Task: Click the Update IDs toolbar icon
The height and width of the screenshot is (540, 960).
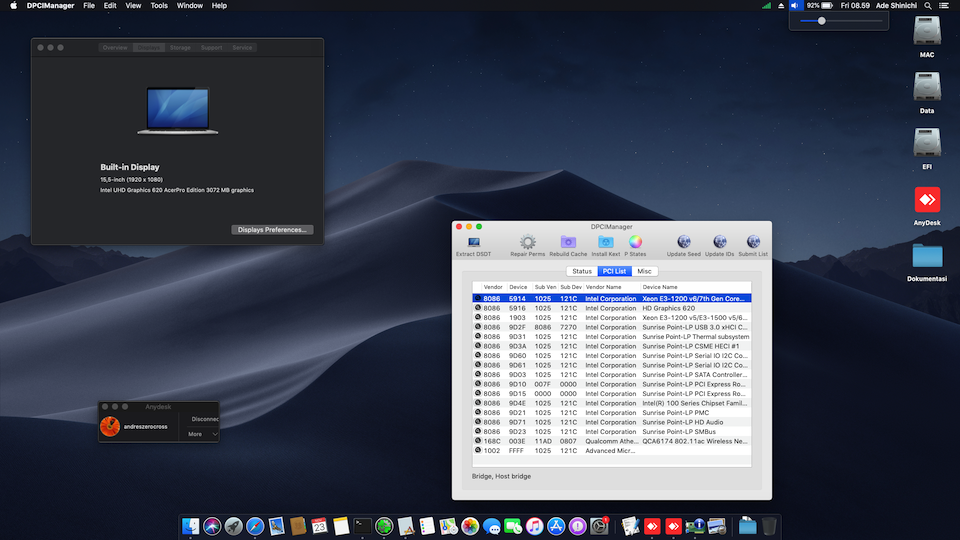Action: 719,242
